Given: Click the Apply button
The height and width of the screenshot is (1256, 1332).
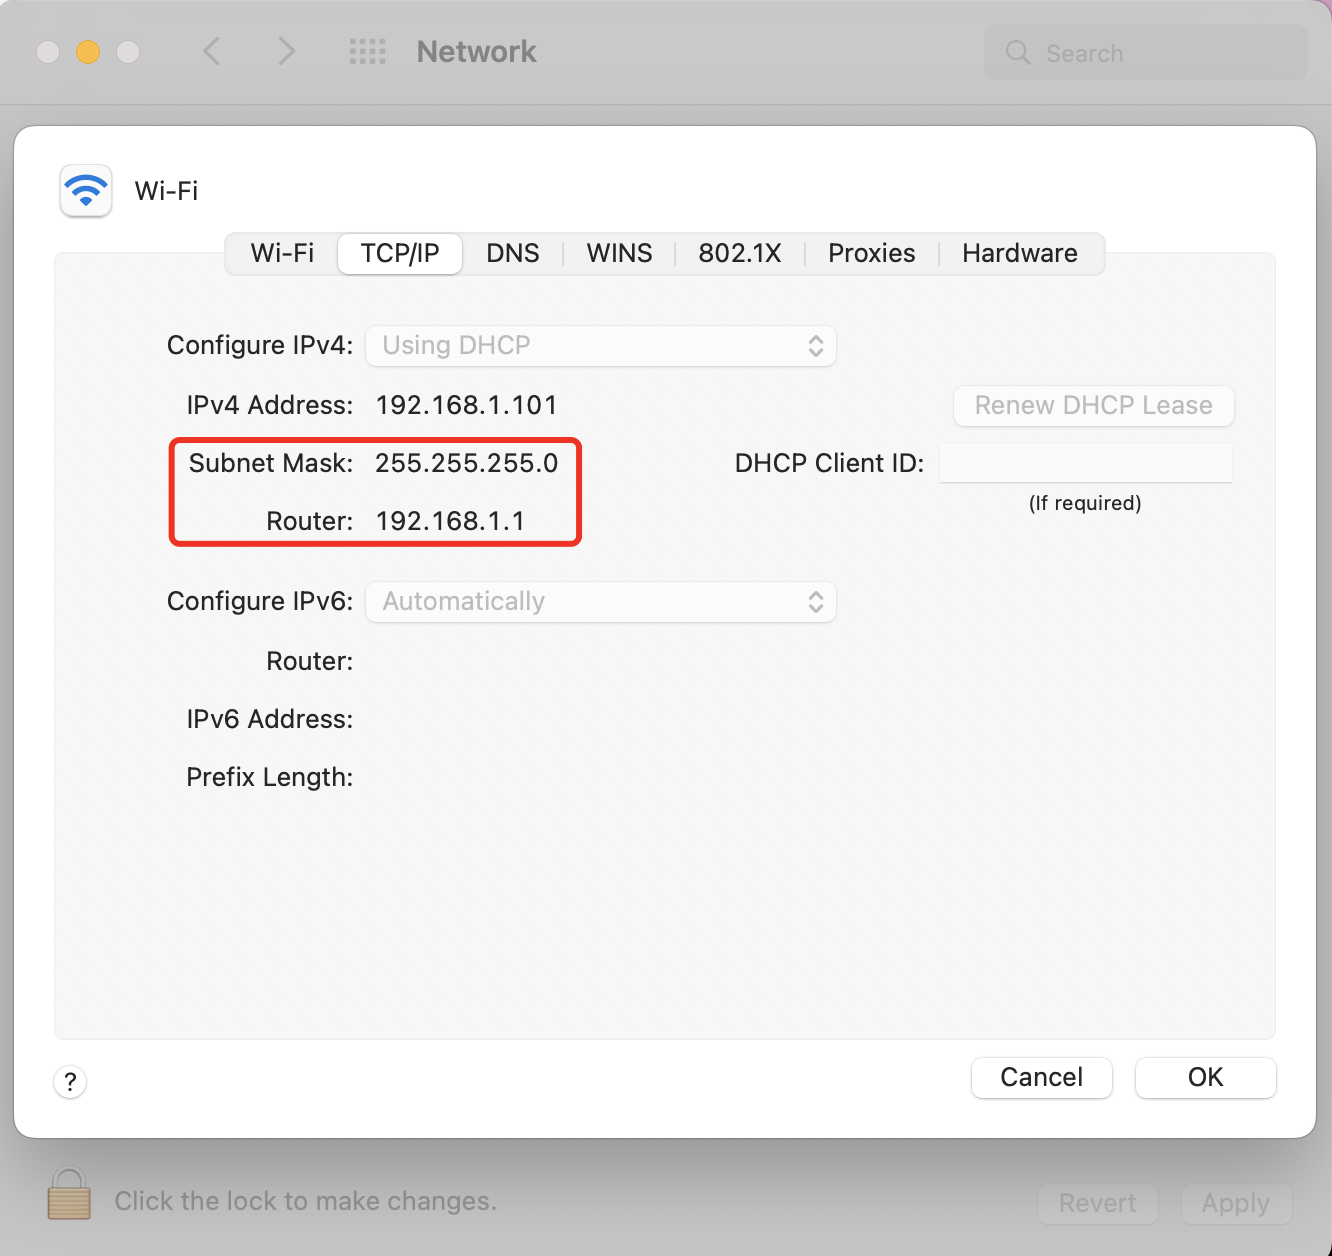Looking at the screenshot, I should (1236, 1203).
